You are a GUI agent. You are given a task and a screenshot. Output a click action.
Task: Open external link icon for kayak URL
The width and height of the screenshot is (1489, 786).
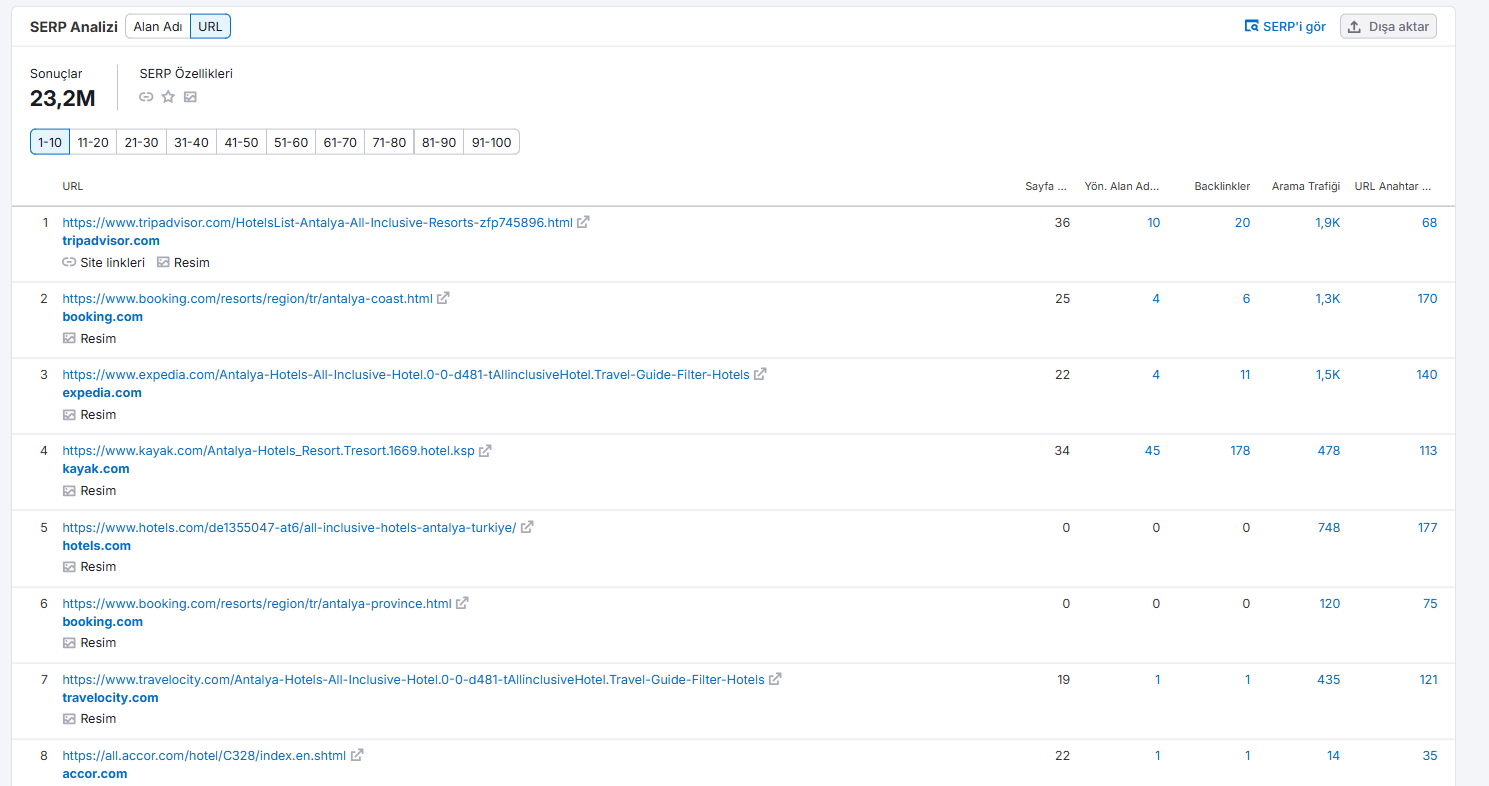tap(485, 451)
